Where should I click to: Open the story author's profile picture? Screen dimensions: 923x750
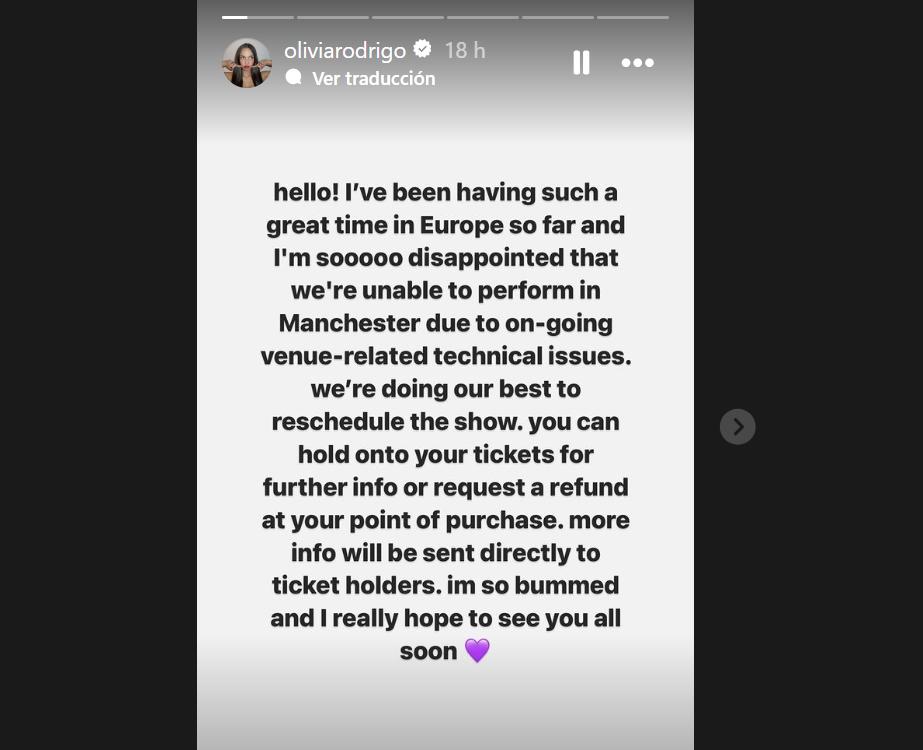(x=247, y=63)
